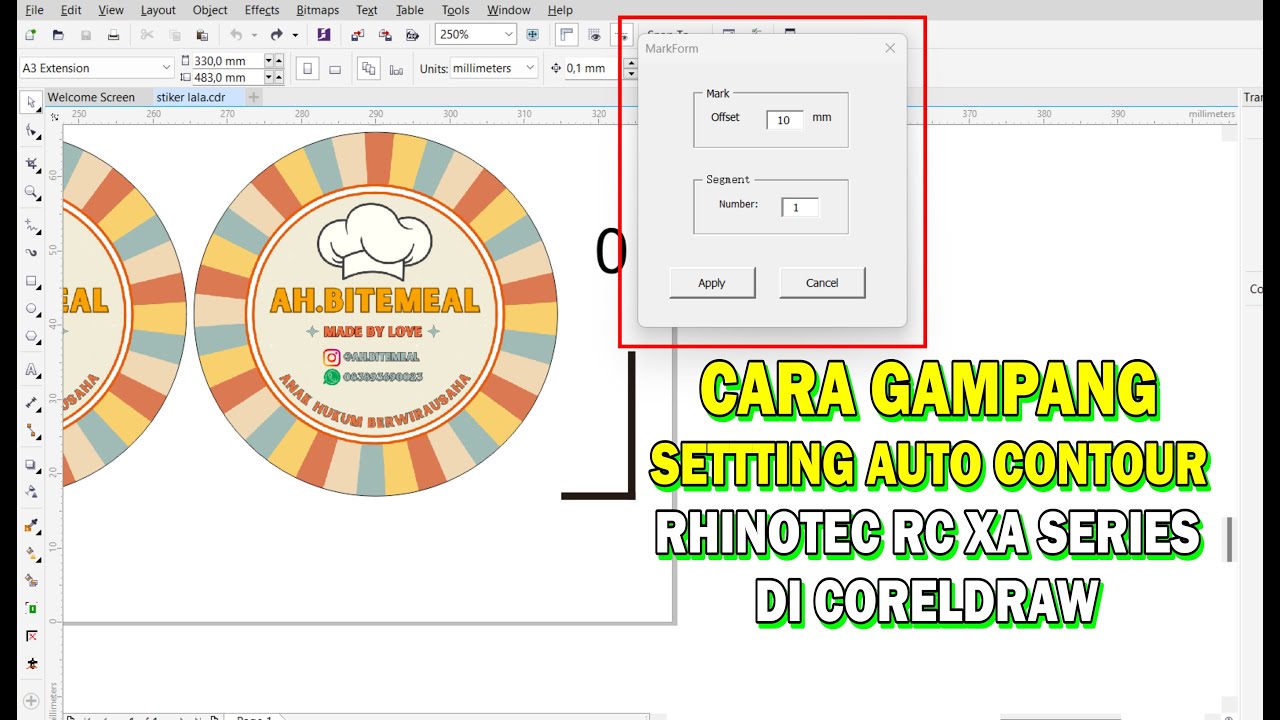Open the purple search content icon

(323, 35)
